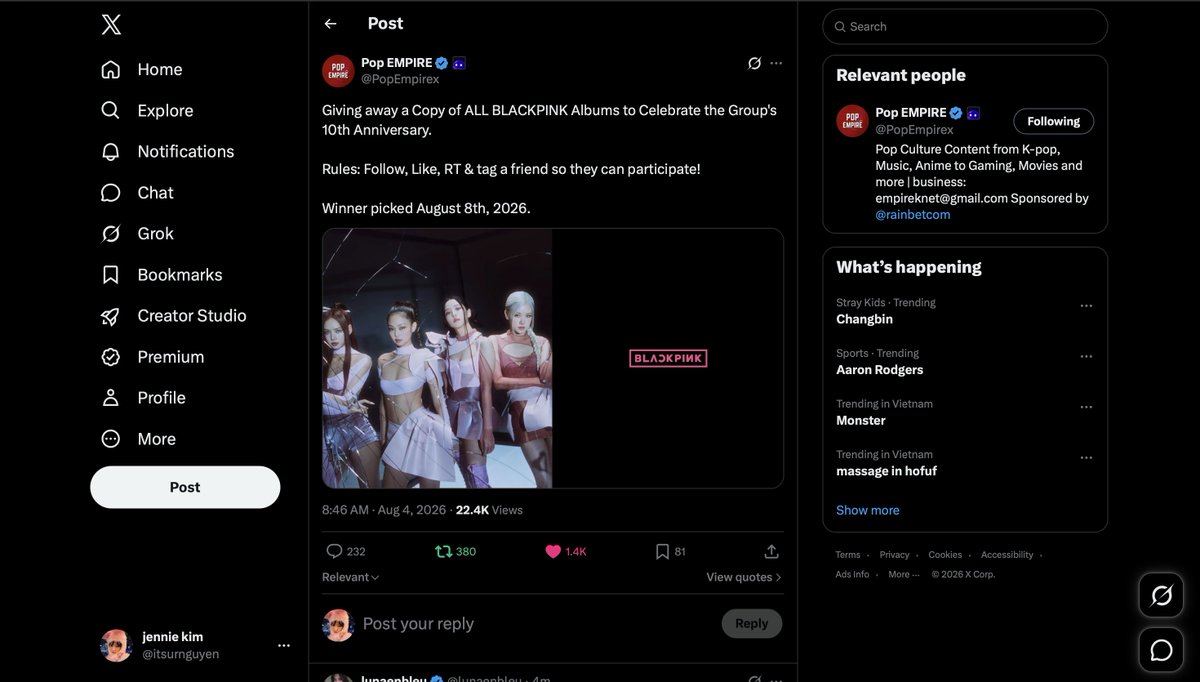Open the BLACKPINK logo image
The image size is (1200, 682).
(x=668, y=358)
